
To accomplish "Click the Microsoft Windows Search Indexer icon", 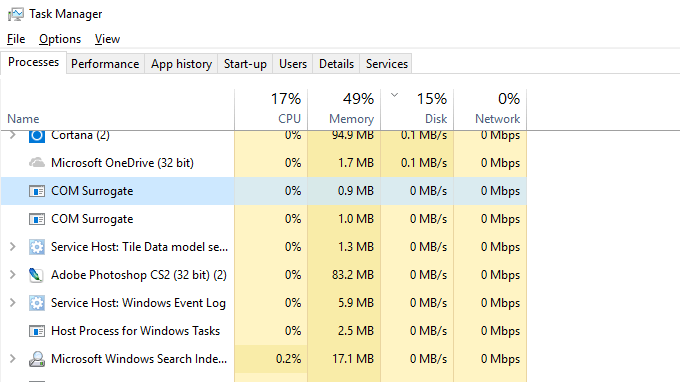I will (x=37, y=359).
